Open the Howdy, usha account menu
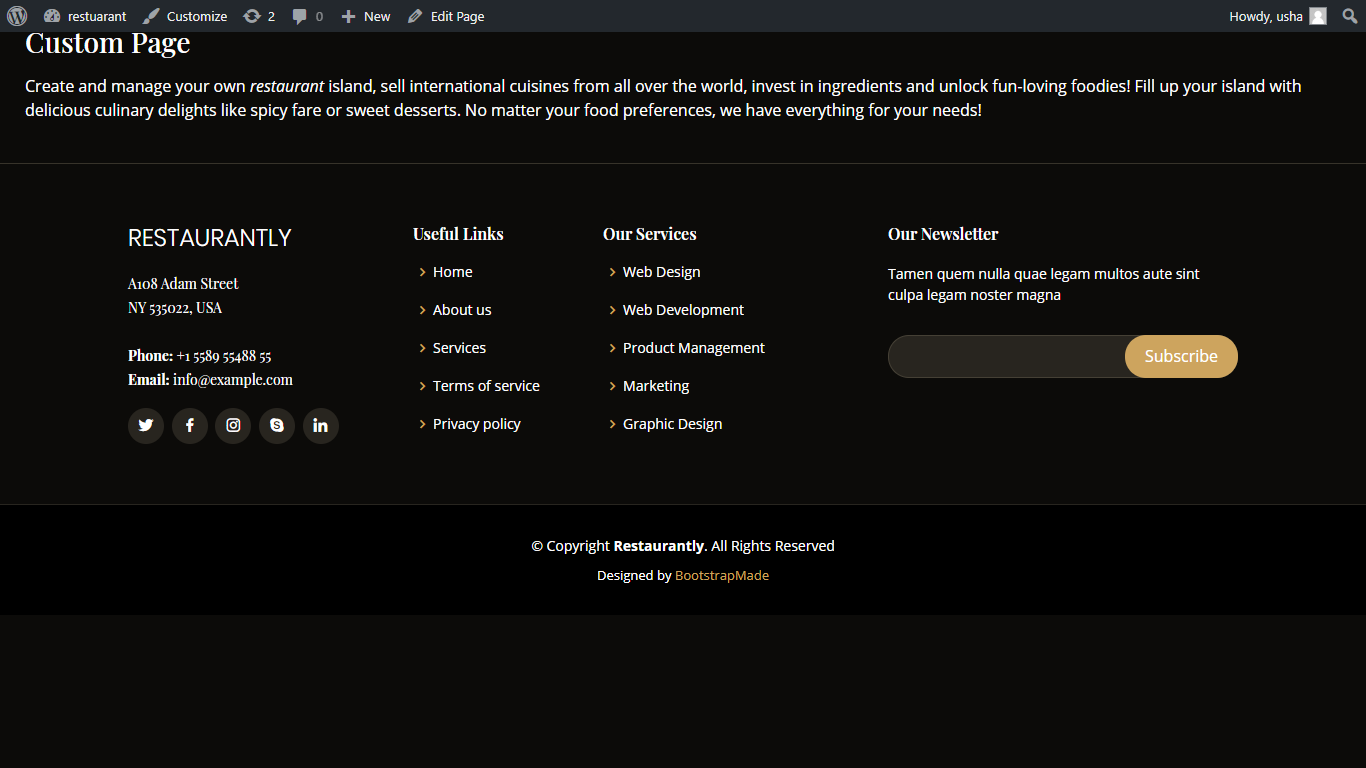 coord(1278,16)
